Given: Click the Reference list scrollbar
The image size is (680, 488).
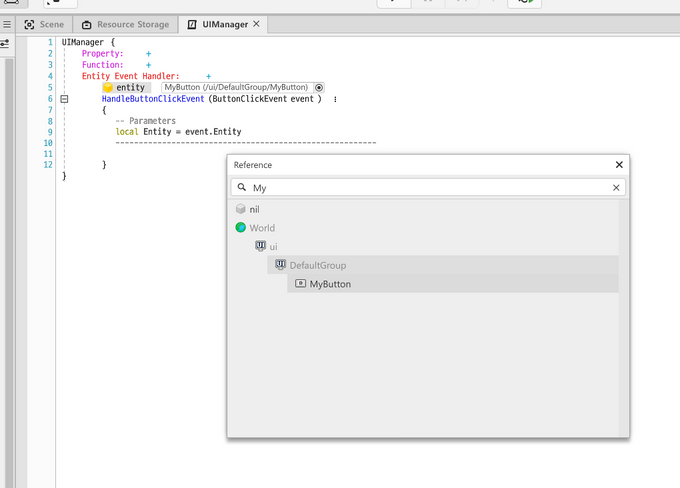Looking at the screenshot, I should coord(624,318).
